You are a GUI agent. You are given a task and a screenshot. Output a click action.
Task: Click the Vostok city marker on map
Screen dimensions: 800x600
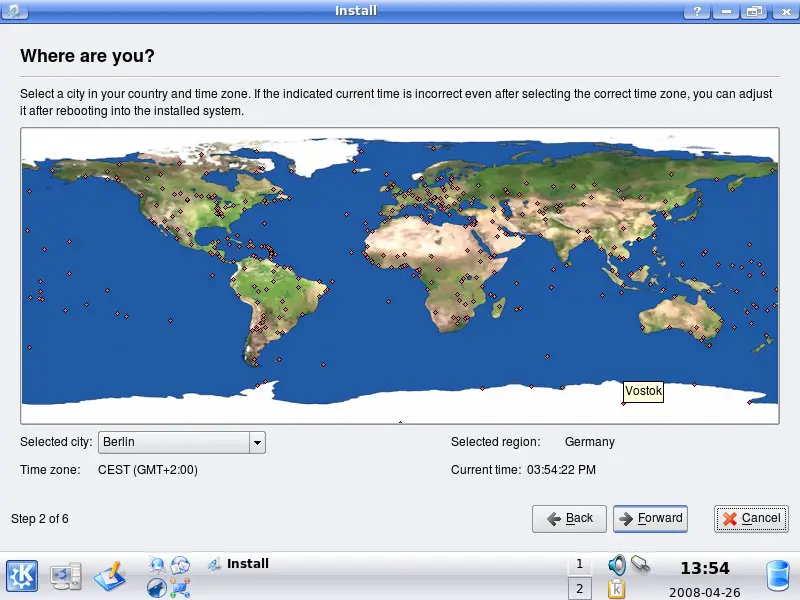(x=623, y=404)
